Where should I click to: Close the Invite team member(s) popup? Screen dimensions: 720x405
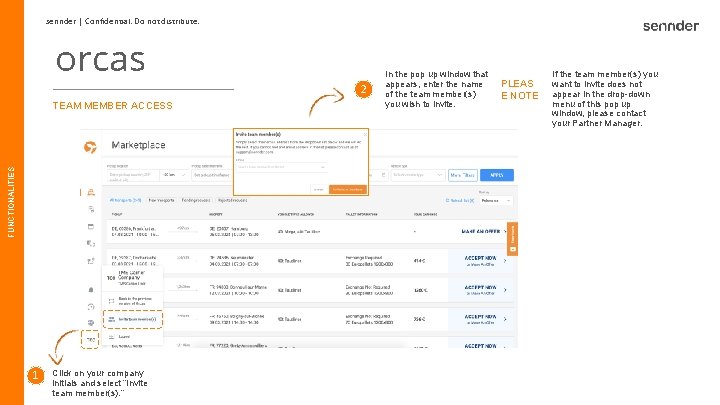tap(365, 135)
